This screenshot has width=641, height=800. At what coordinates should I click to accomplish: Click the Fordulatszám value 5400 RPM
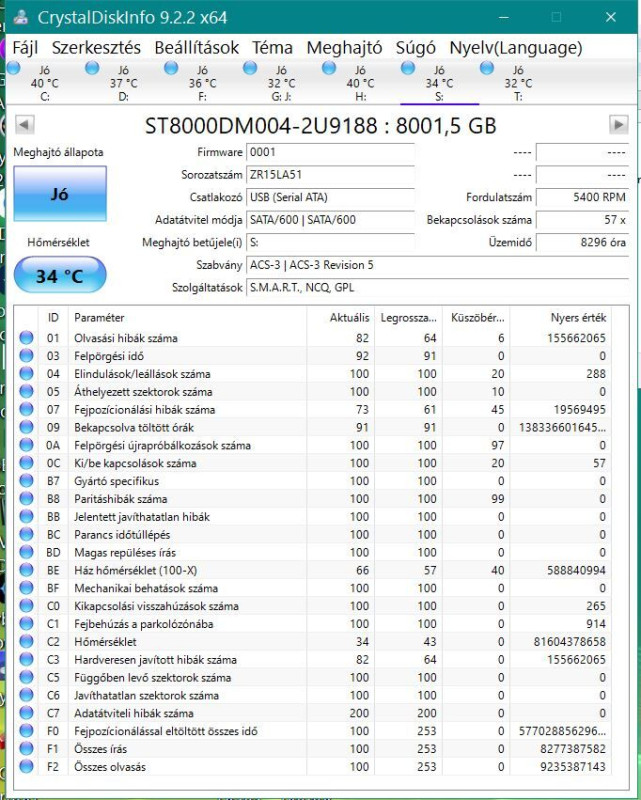click(582, 197)
